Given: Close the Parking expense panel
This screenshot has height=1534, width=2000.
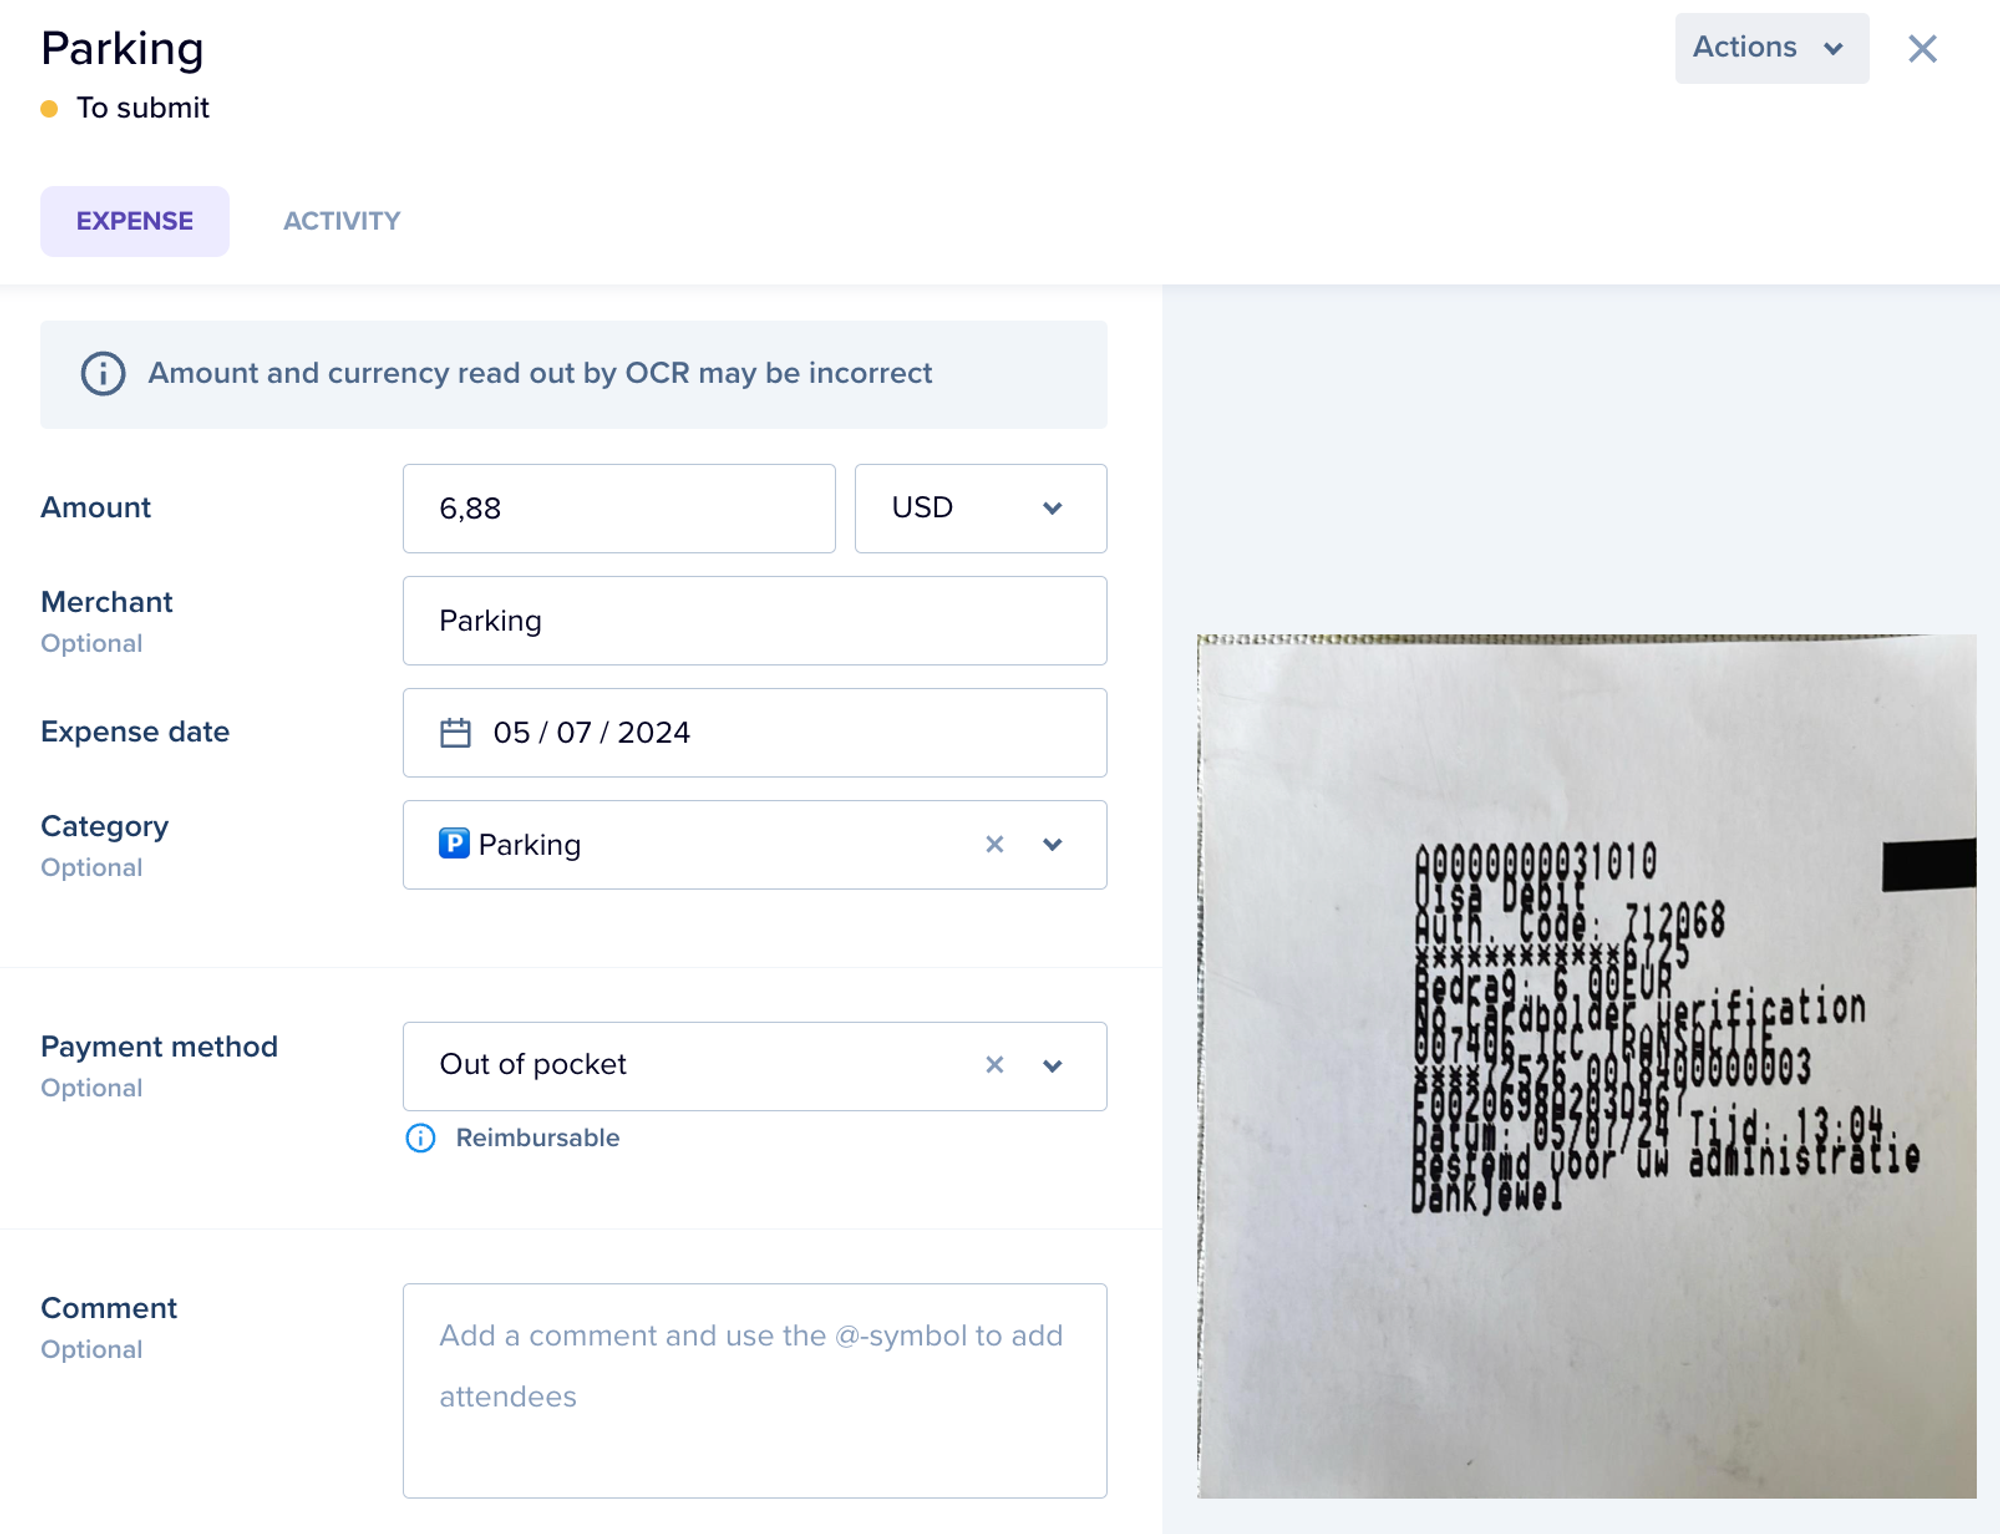Looking at the screenshot, I should coord(1922,48).
